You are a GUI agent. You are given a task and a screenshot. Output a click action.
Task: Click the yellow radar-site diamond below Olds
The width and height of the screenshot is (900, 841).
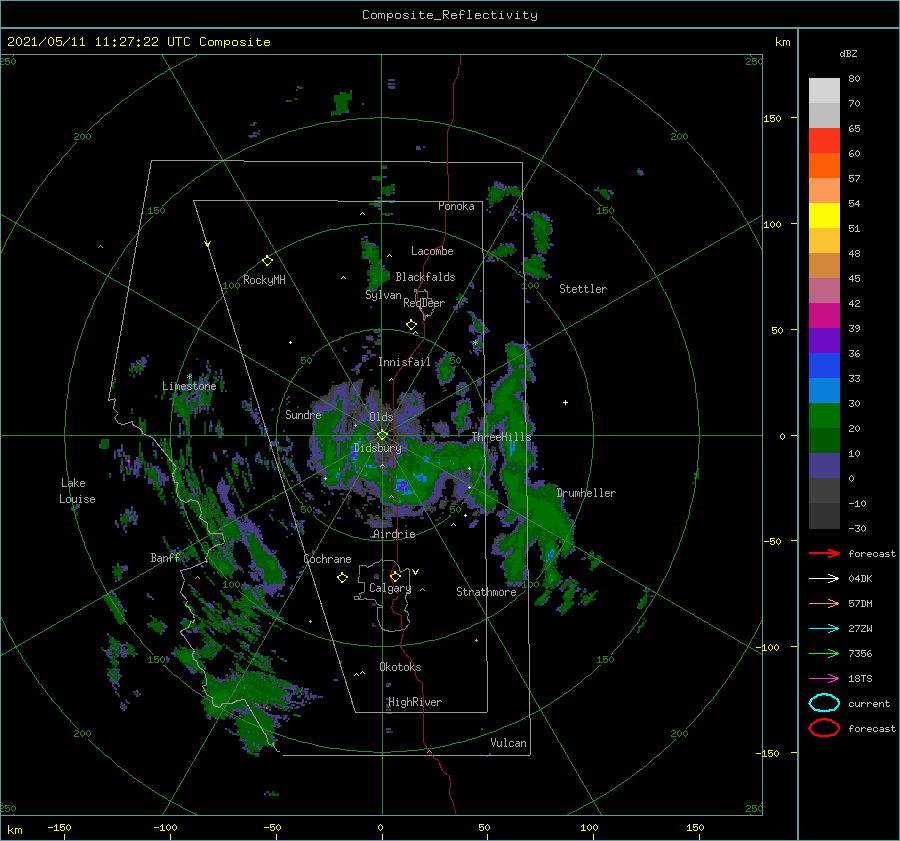[382, 435]
